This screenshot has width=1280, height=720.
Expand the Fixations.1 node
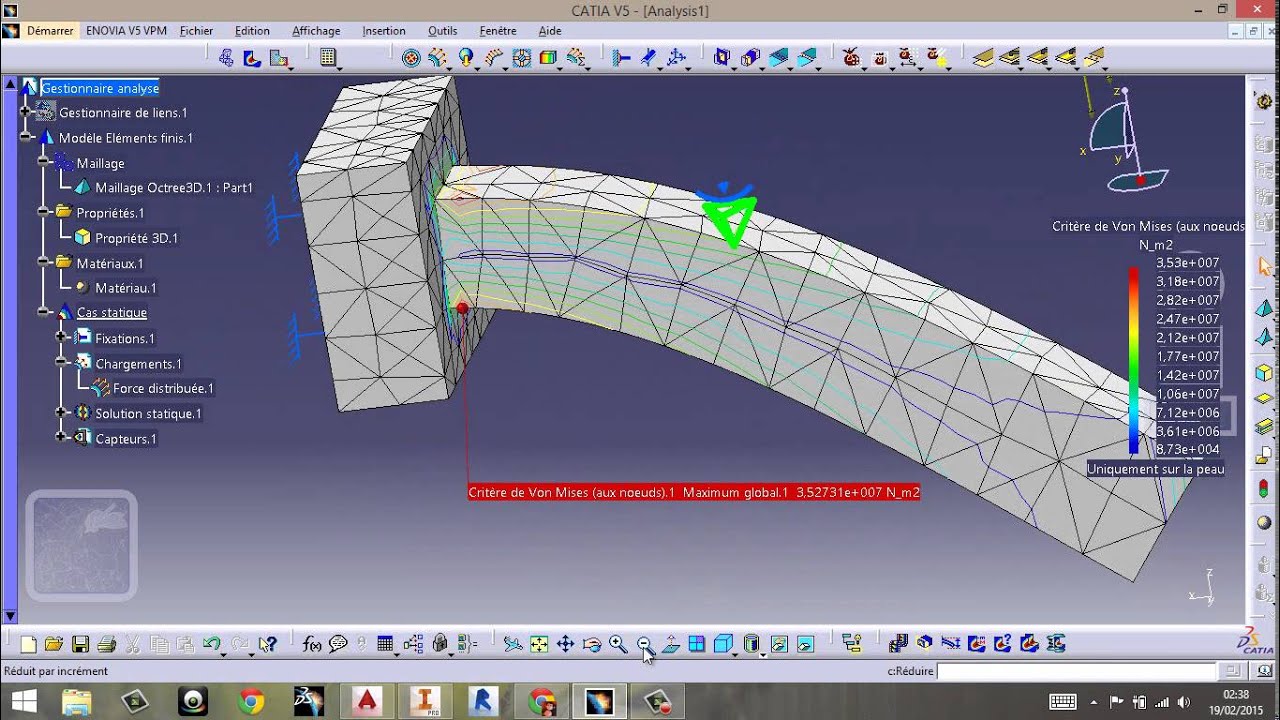point(62,338)
